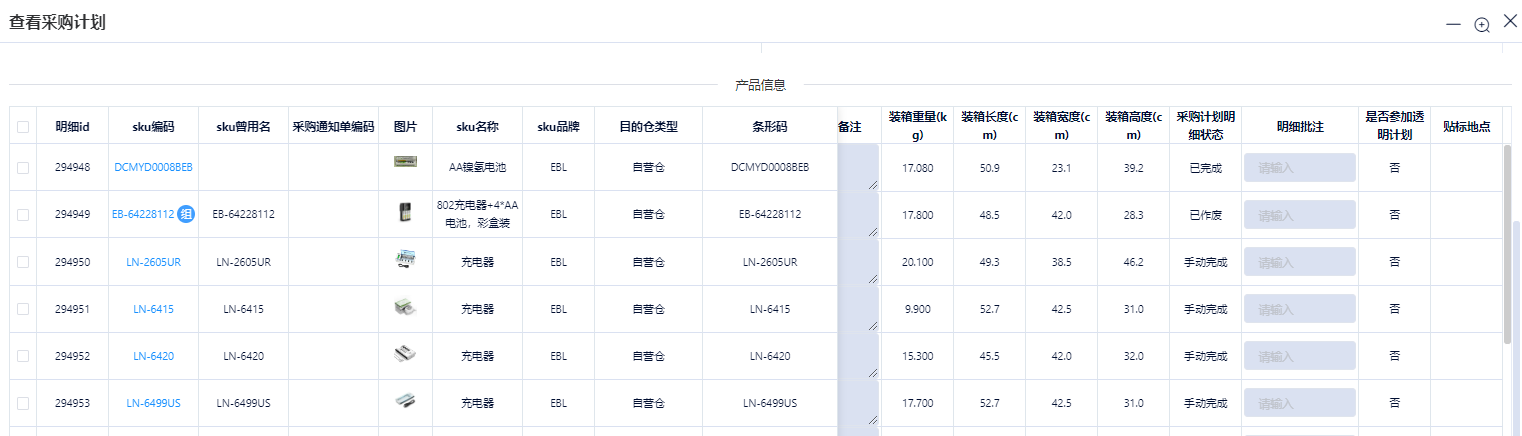Click status cell 已作废 in row 294949
This screenshot has width=1522, height=436.
point(1205,215)
